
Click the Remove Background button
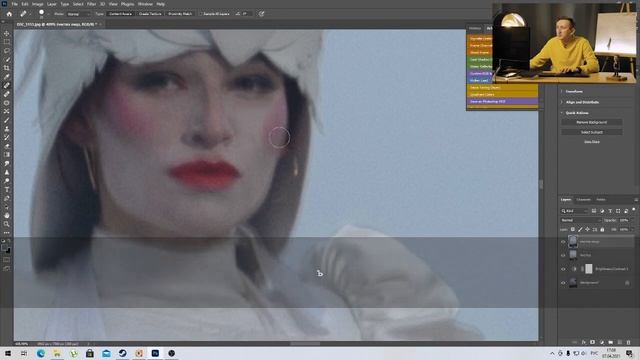tap(591, 122)
